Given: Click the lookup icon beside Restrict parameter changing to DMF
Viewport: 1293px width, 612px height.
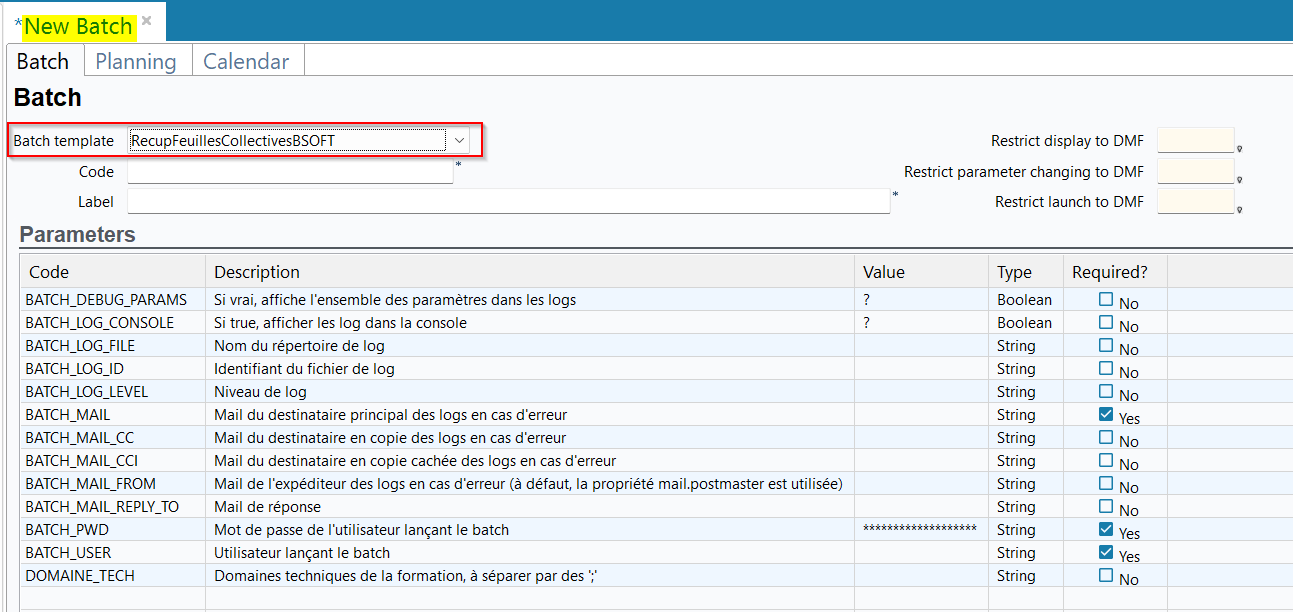Looking at the screenshot, I should coord(1240,180).
